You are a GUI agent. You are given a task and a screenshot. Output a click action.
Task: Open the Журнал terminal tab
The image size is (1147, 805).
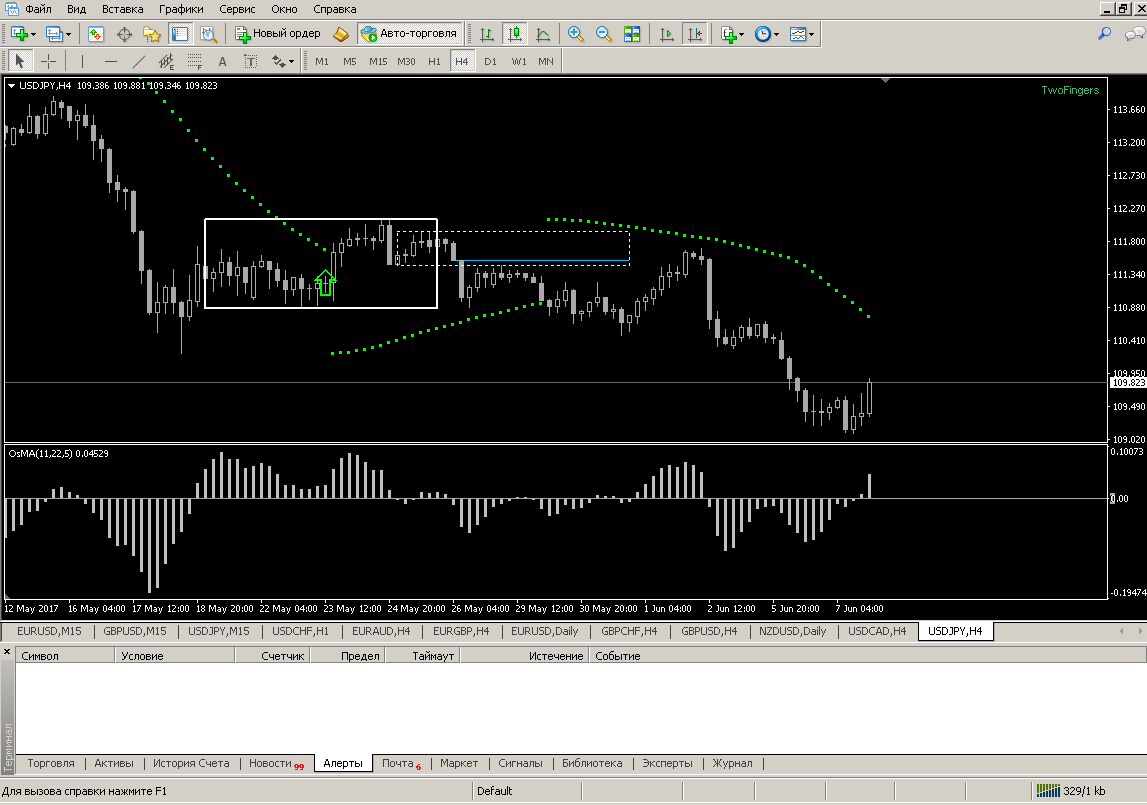point(732,763)
